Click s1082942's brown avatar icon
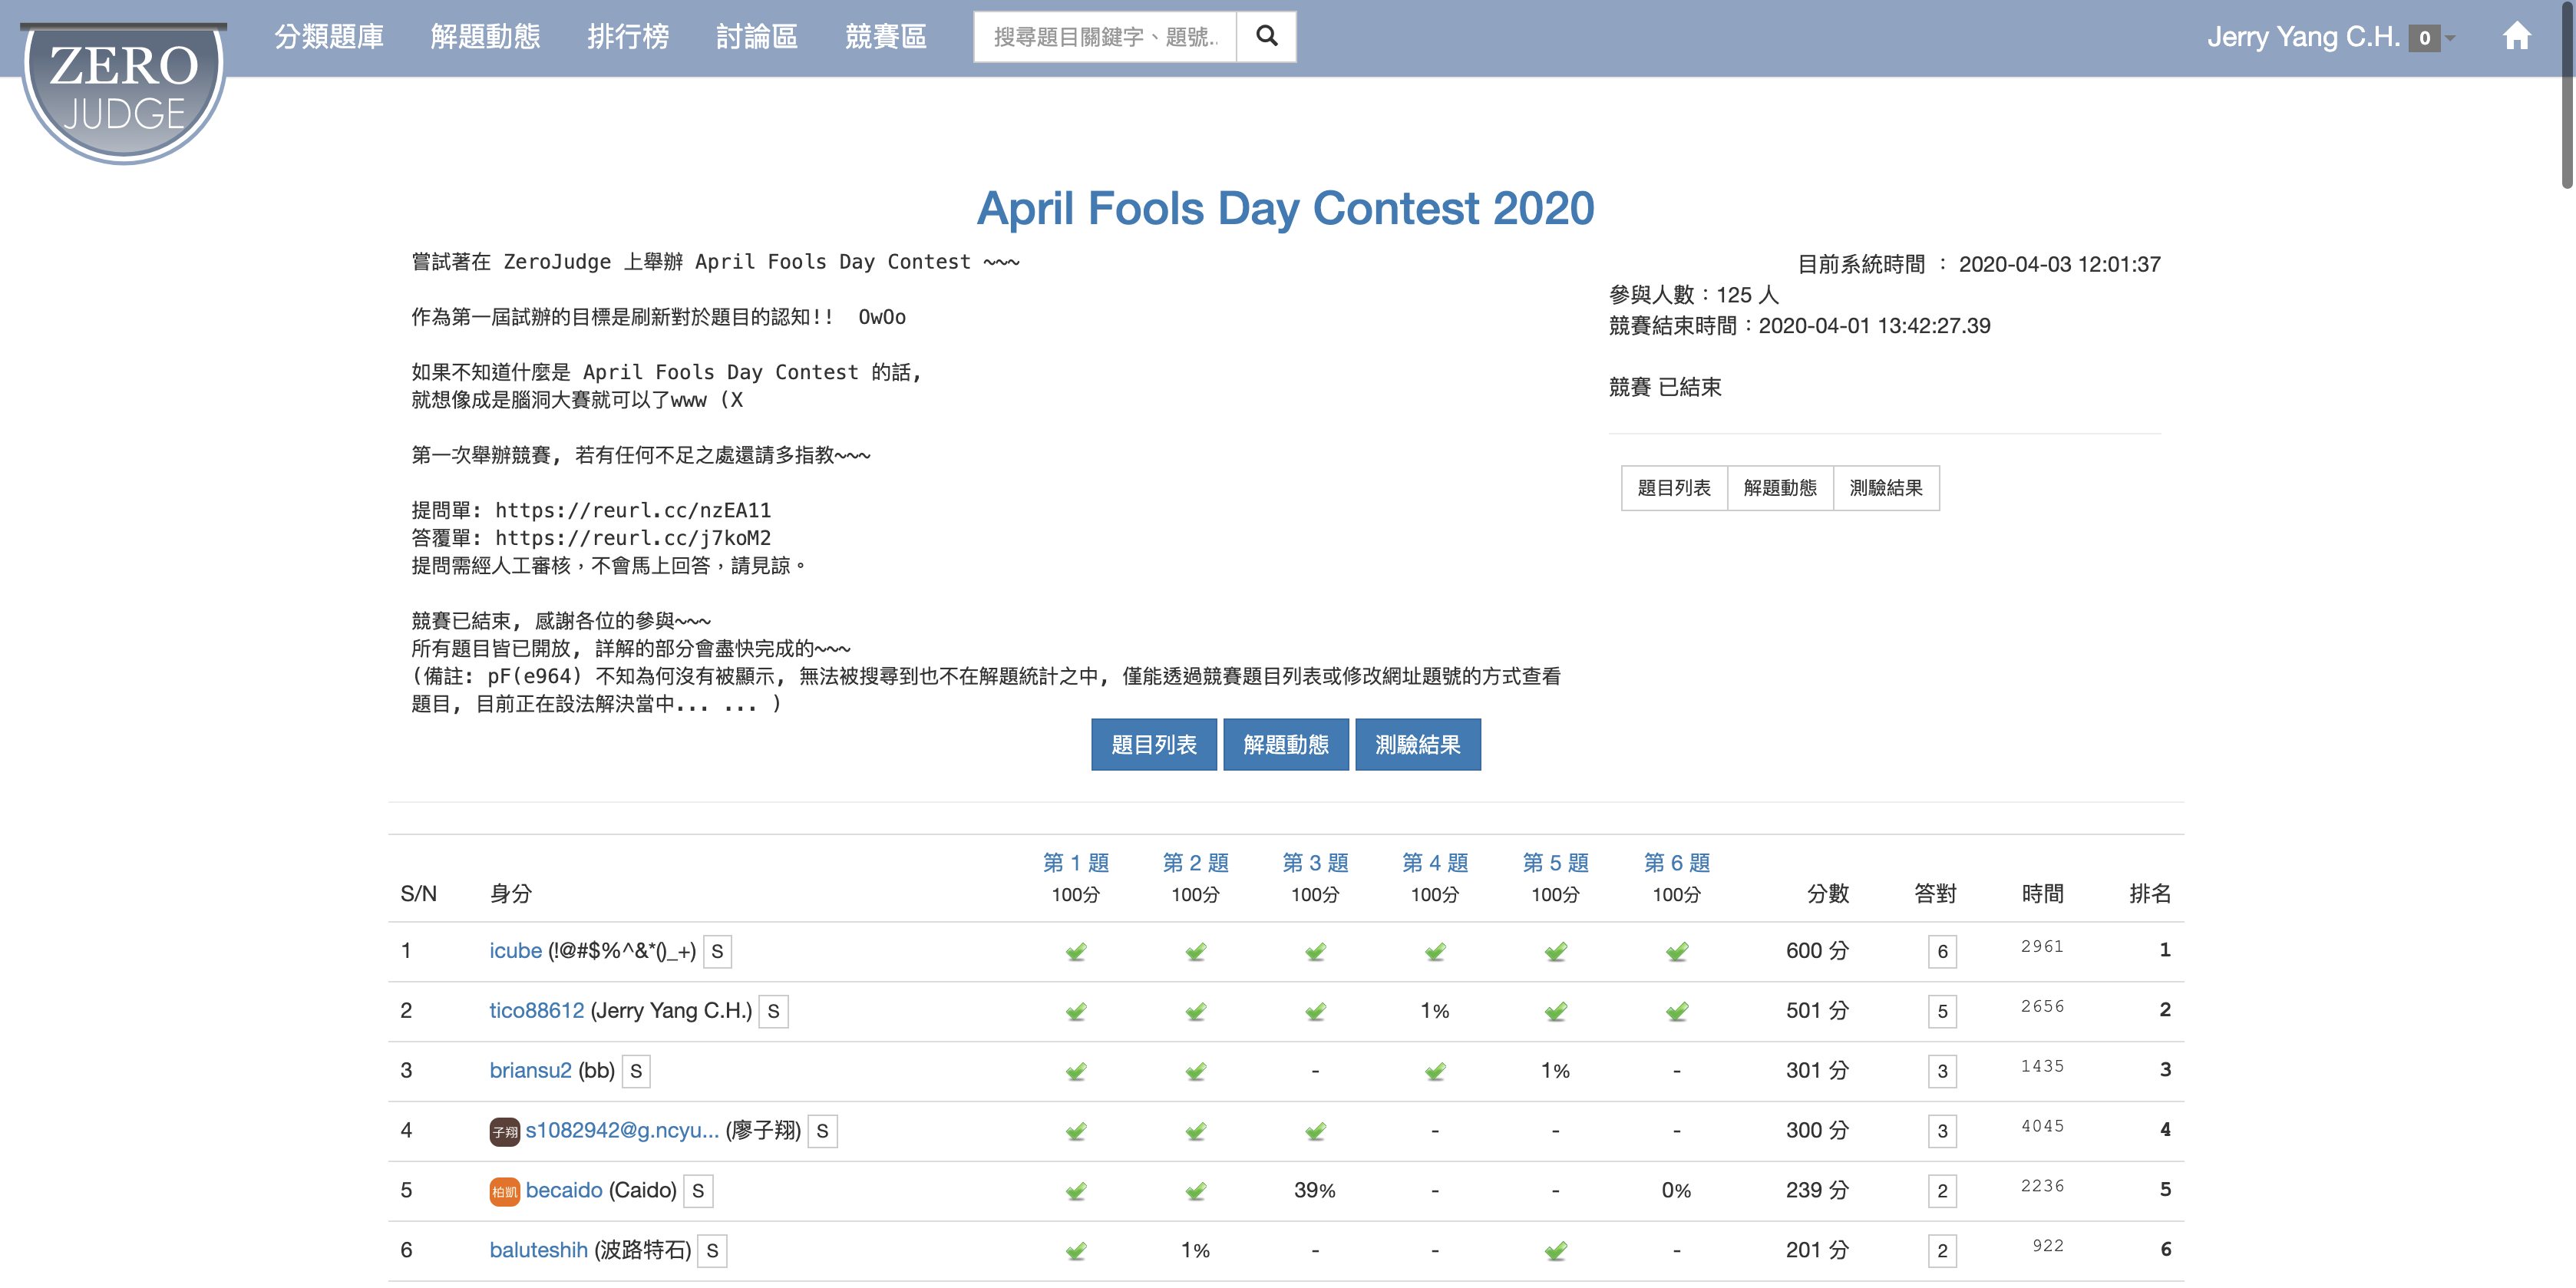Image resolution: width=2576 pixels, height=1288 pixels. 504,1131
